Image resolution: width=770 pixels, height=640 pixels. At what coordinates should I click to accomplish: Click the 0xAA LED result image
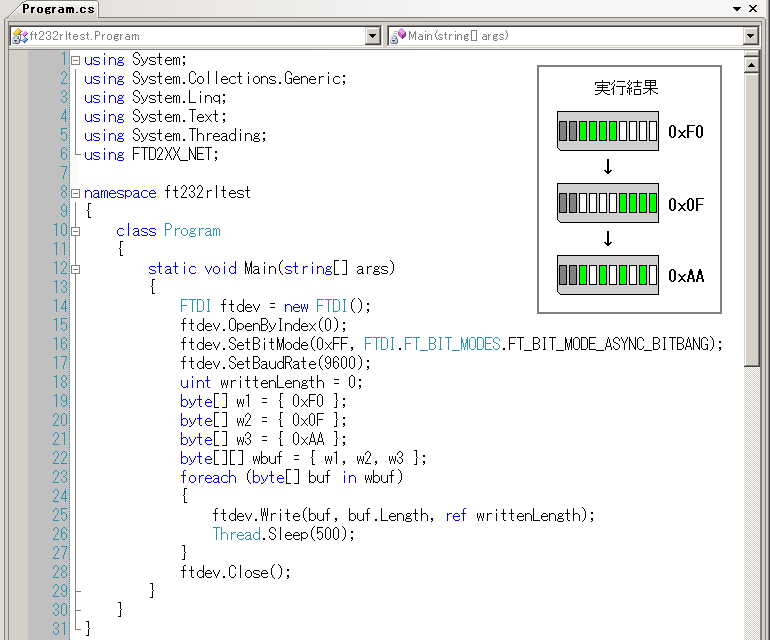608,275
